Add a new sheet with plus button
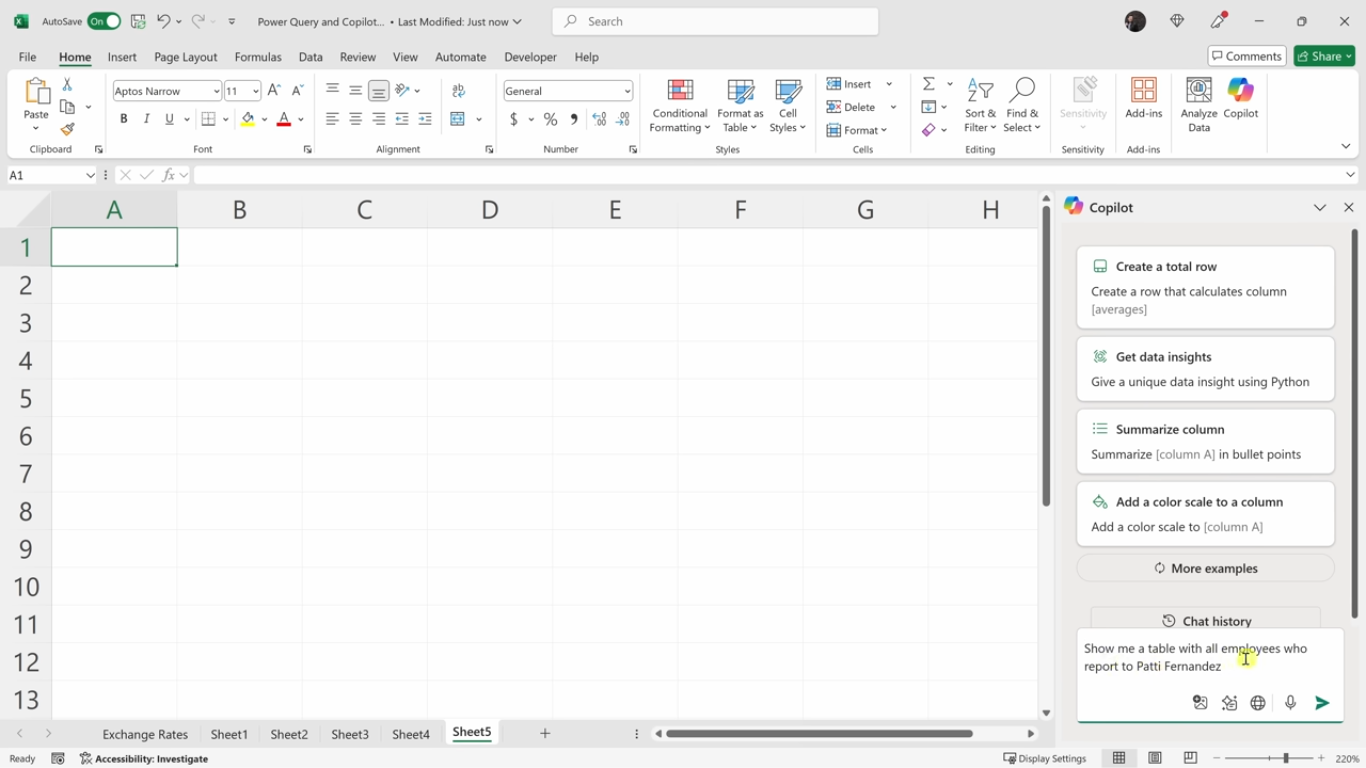The image size is (1366, 768). tap(545, 733)
